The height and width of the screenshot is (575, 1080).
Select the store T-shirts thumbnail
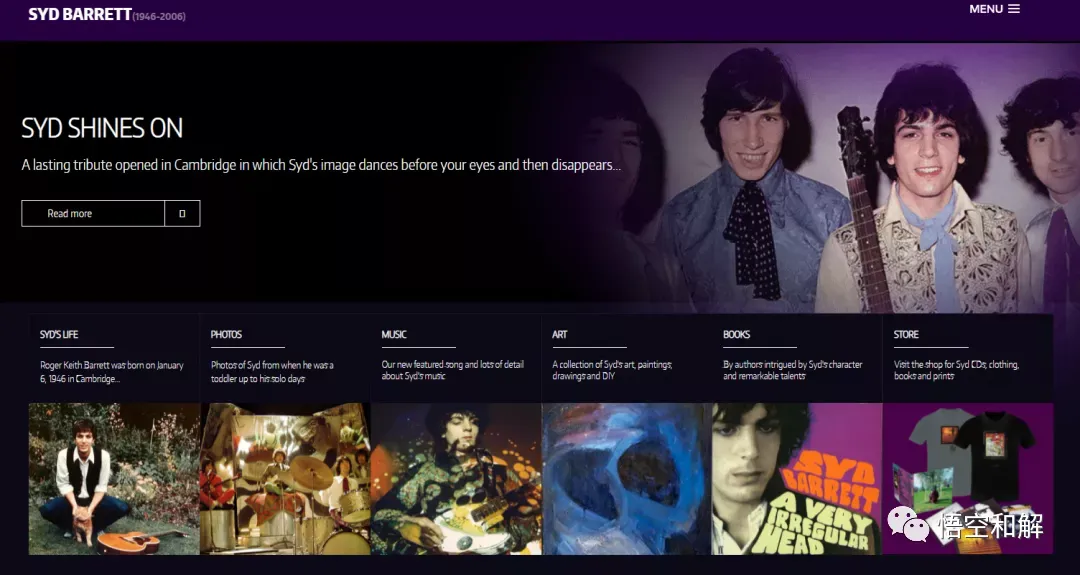[968, 479]
